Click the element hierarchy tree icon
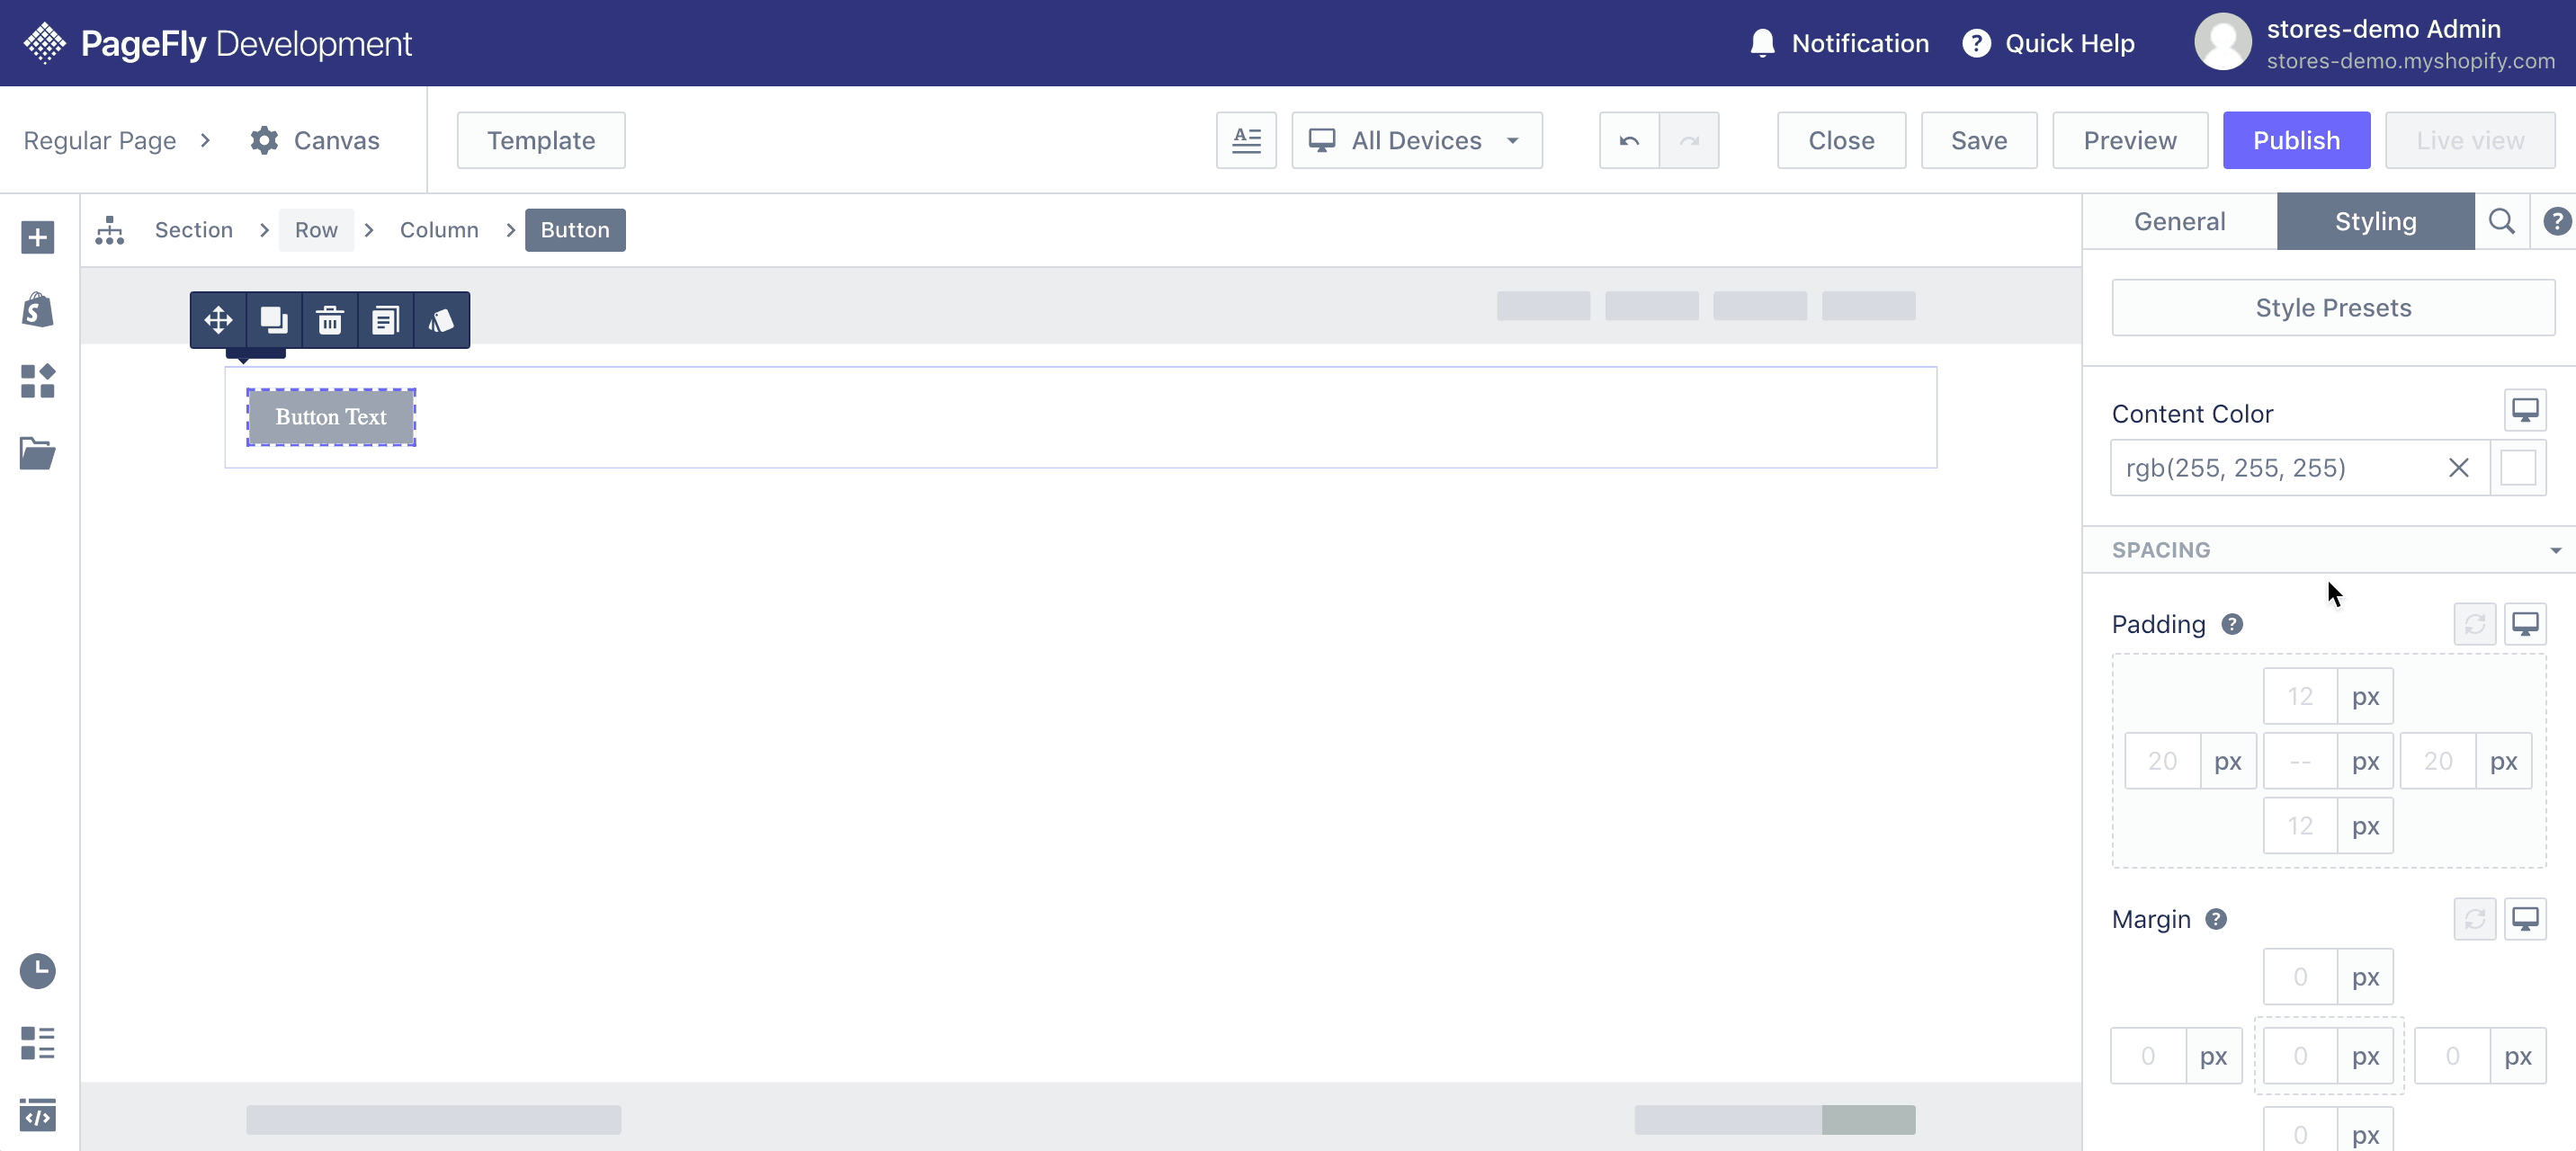Screen dimensions: 2576x1151 [110, 230]
